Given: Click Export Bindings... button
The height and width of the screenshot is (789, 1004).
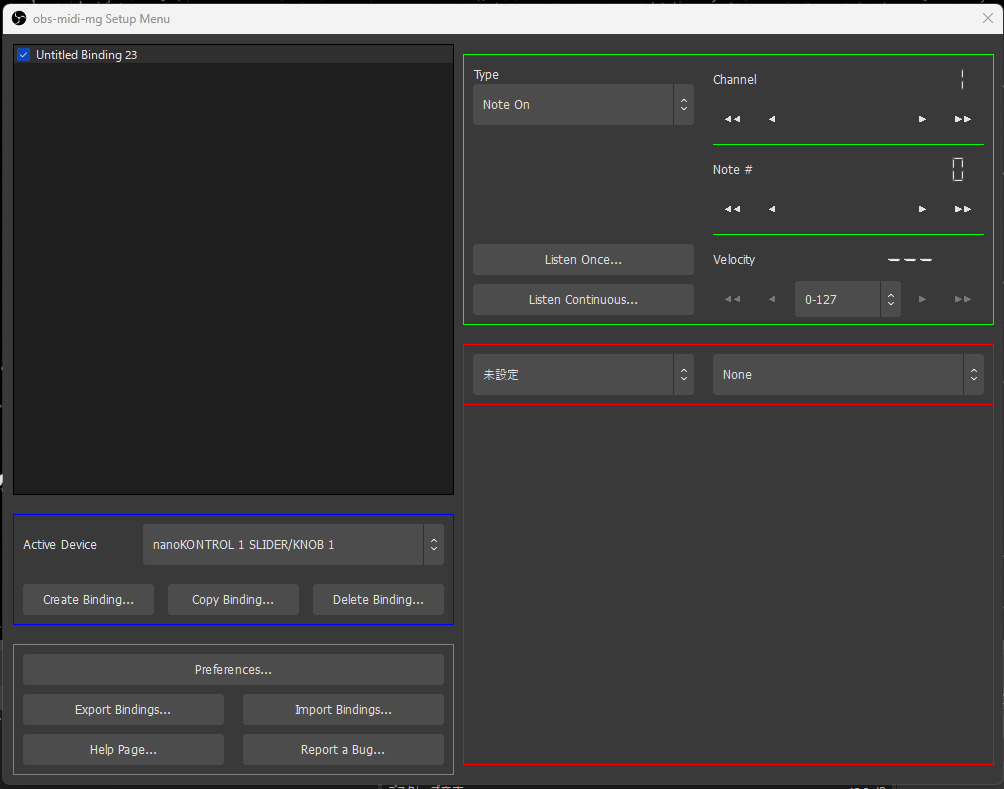Looking at the screenshot, I should pos(123,710).
